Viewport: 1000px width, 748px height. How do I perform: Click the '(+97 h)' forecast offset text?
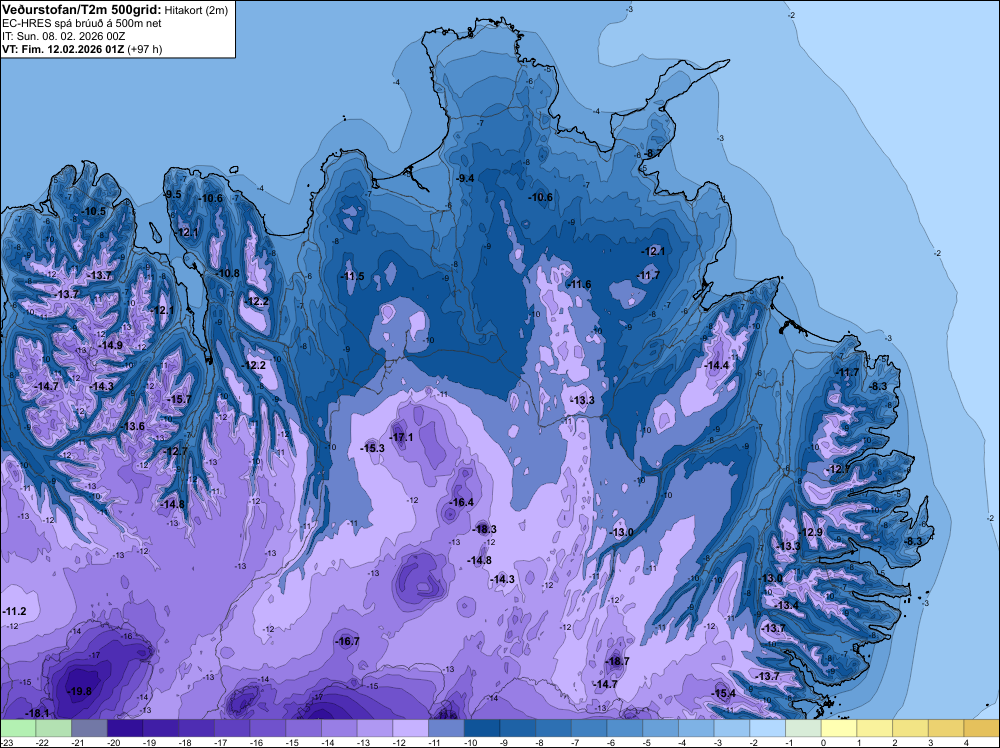click(x=145, y=49)
